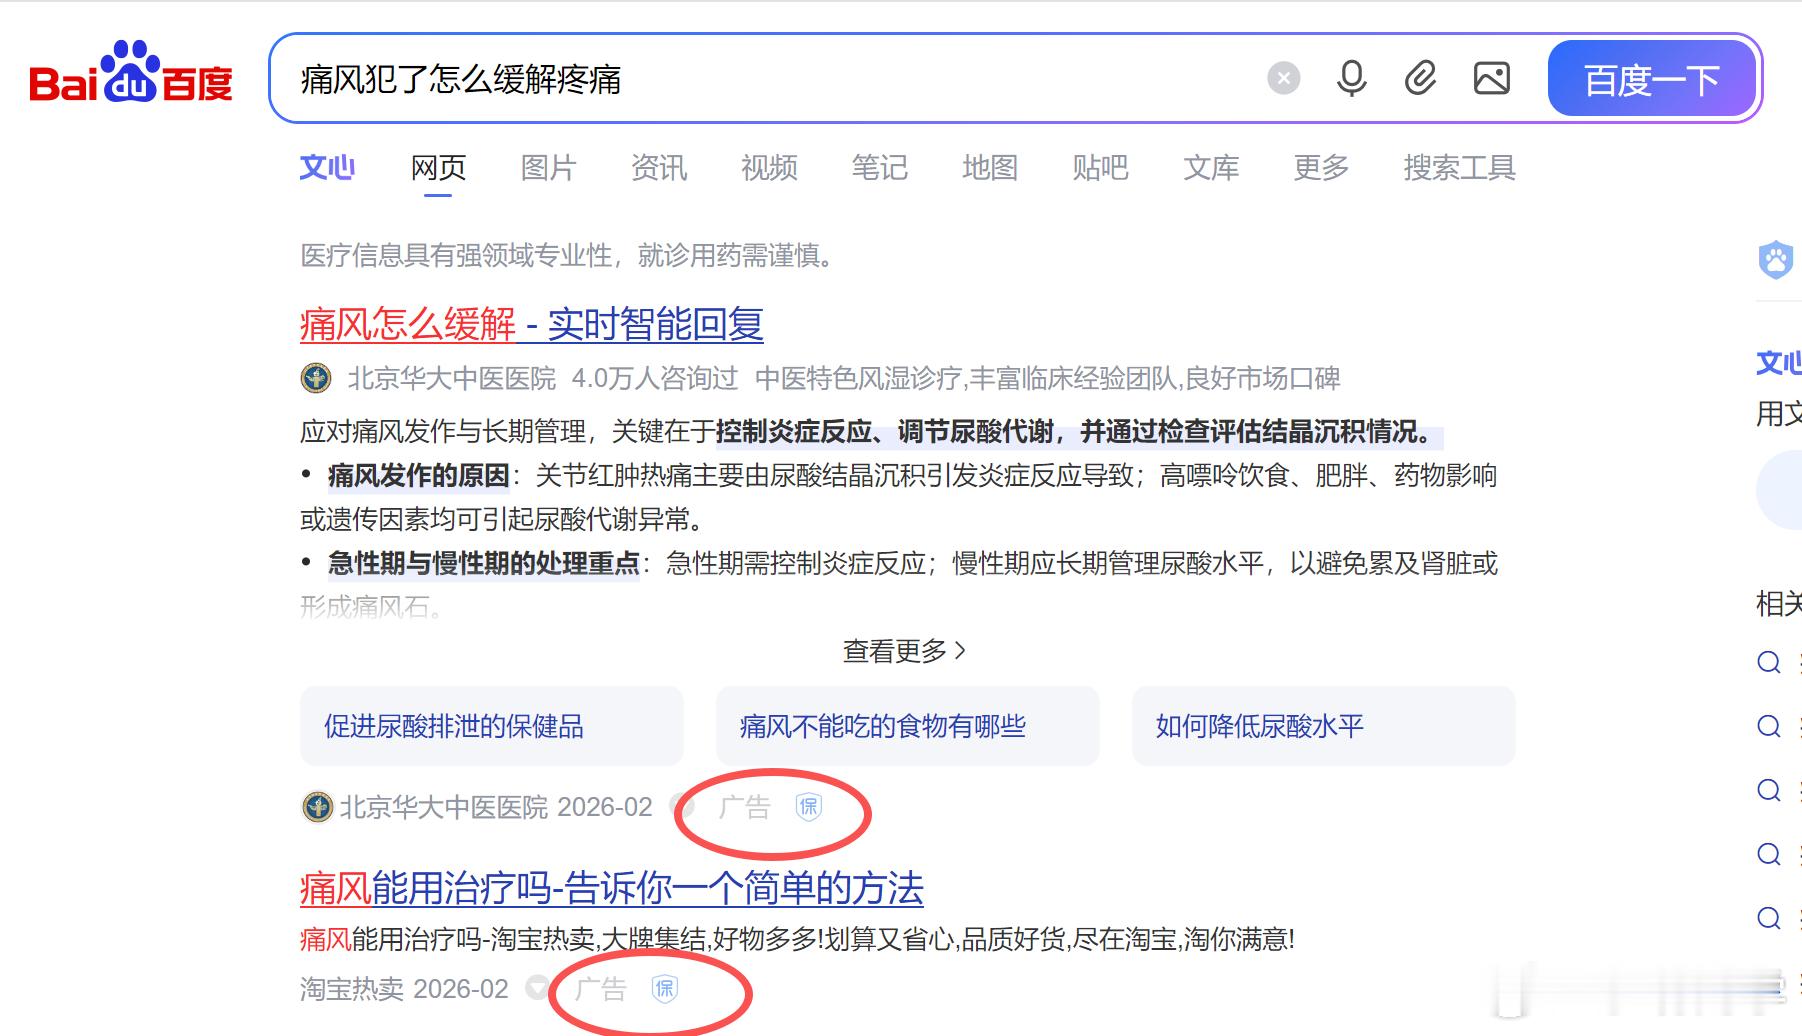Open 痛风能用治疗吗-告诉你一个简单的方法 result

click(612, 888)
